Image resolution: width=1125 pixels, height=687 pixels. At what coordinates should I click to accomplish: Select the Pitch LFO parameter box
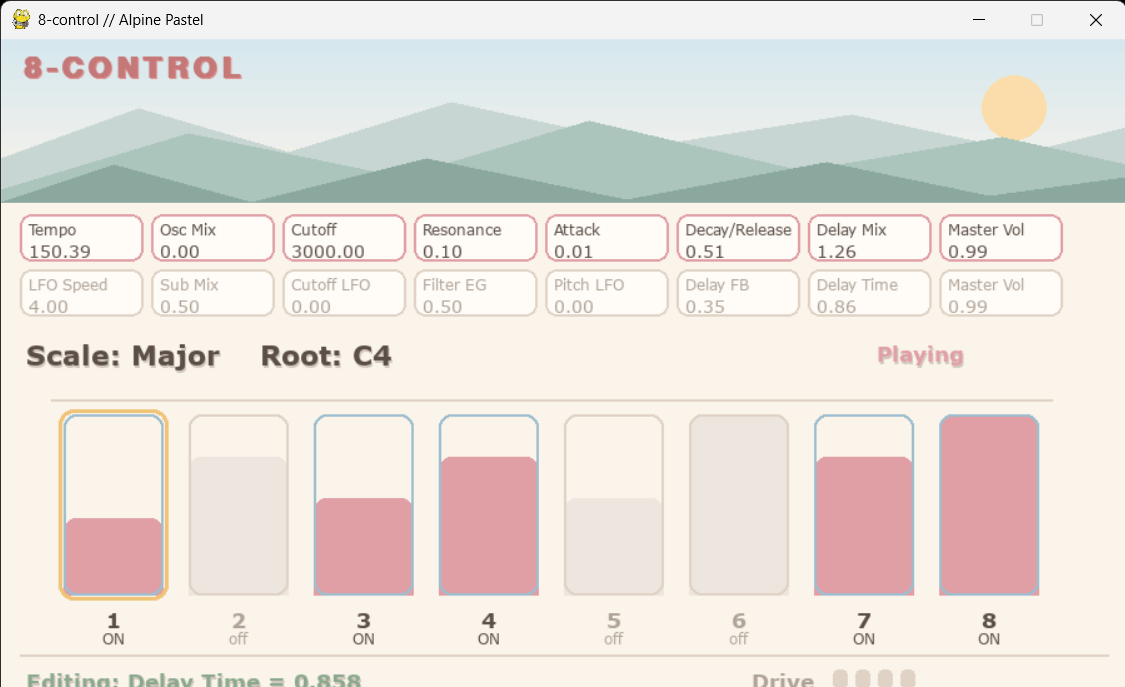pos(606,293)
